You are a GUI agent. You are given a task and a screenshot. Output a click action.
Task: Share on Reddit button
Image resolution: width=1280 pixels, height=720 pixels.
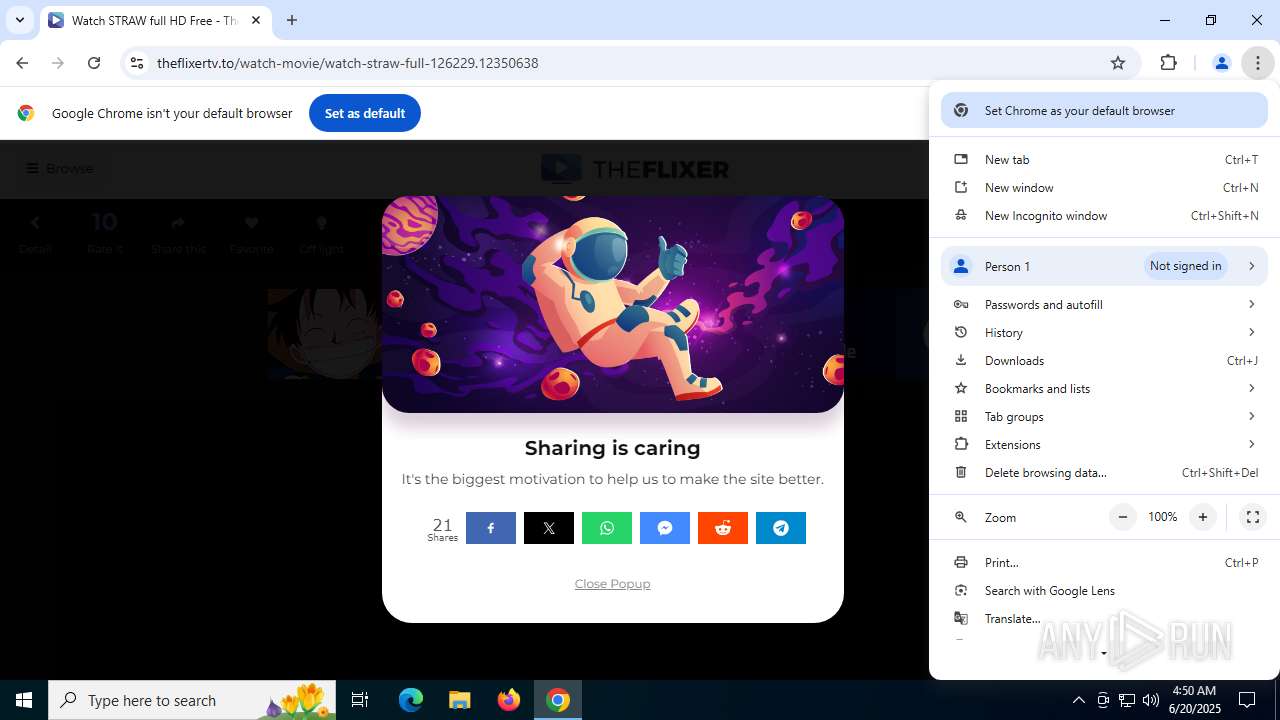[x=723, y=528]
